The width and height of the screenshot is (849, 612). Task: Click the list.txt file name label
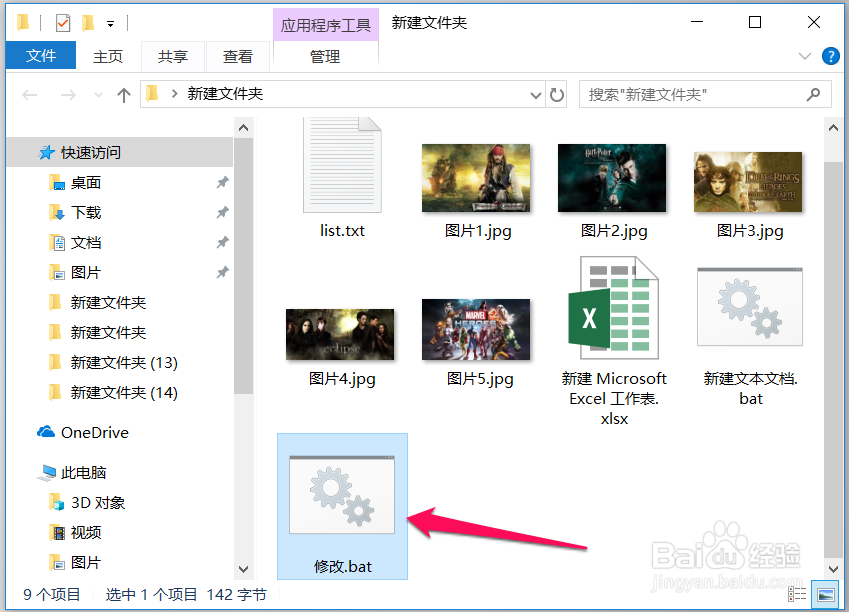342,231
